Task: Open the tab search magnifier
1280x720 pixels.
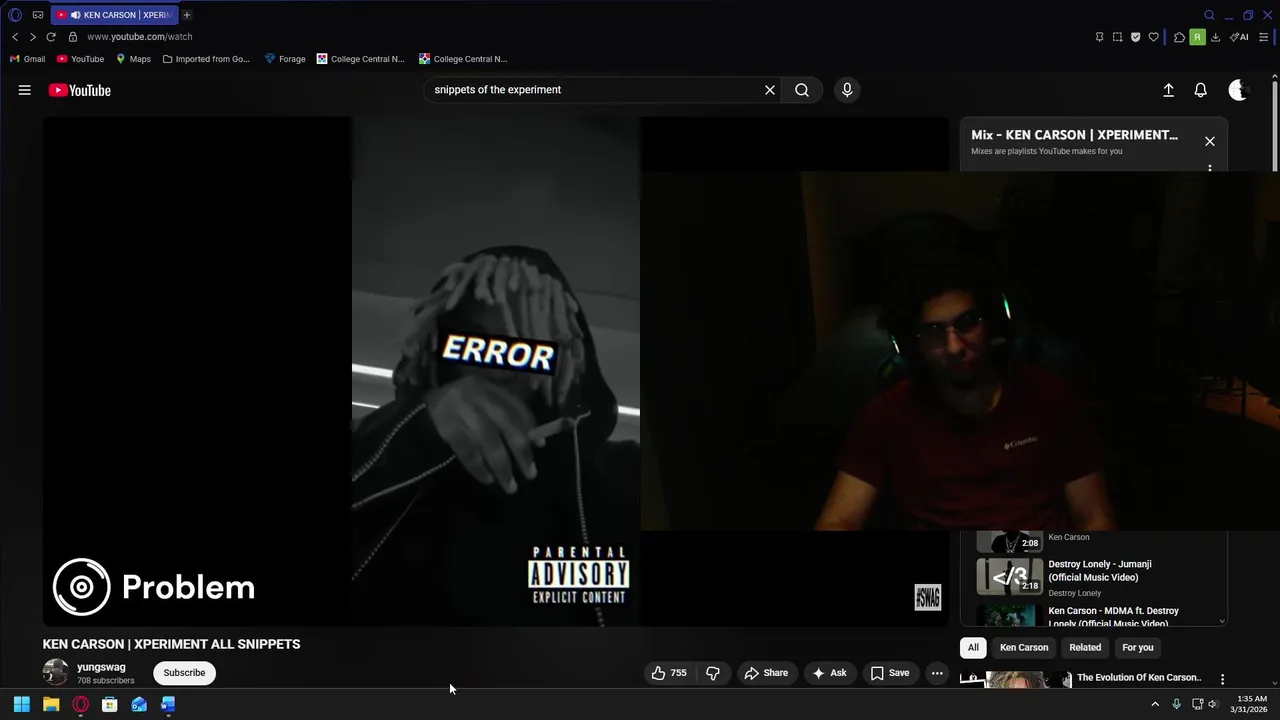Action: [x=1209, y=15]
